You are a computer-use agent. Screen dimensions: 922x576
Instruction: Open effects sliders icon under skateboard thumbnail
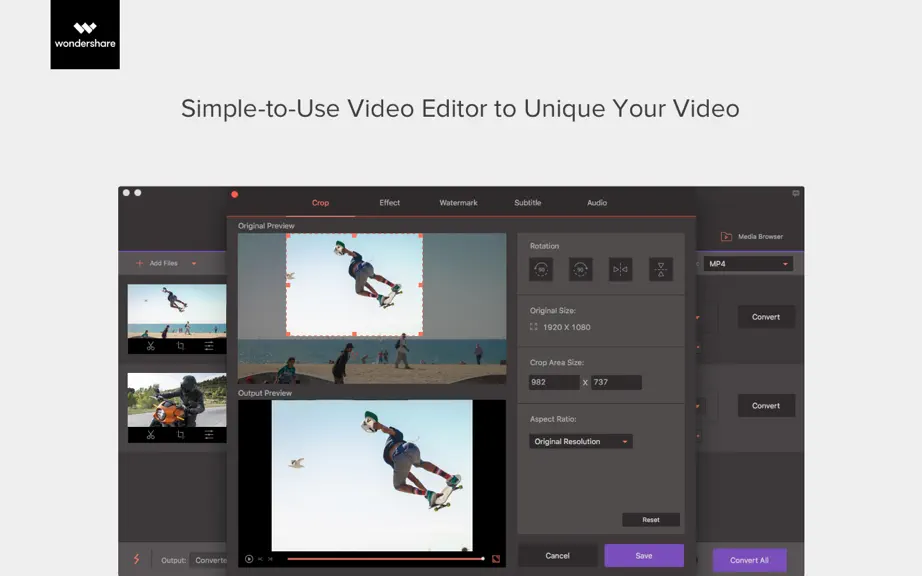[209, 346]
